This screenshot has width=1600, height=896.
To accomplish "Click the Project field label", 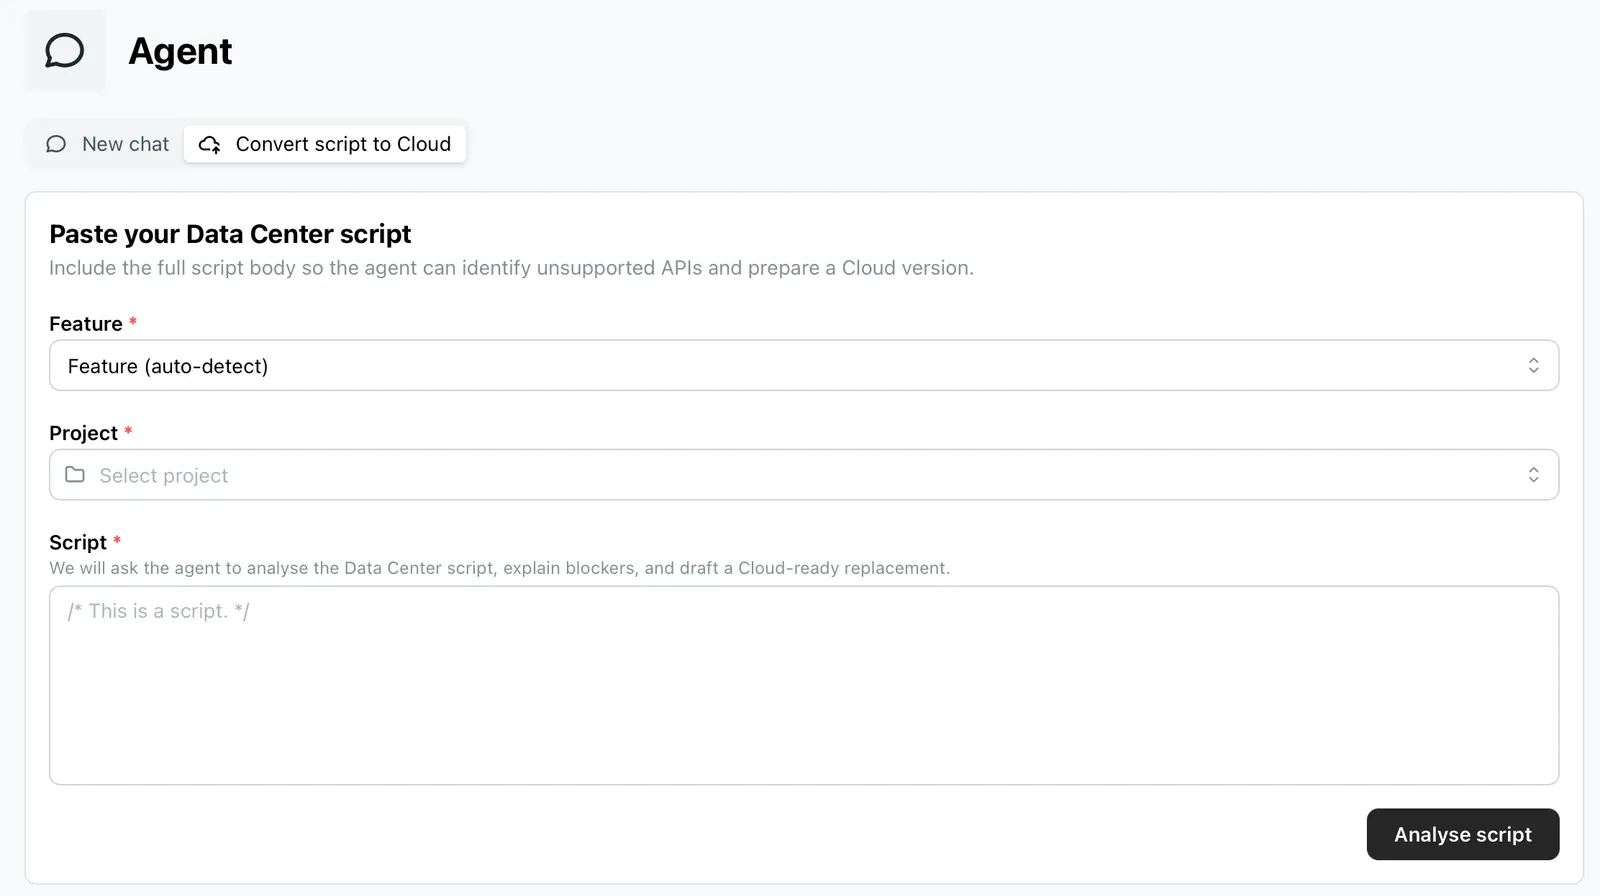I will [x=84, y=433].
